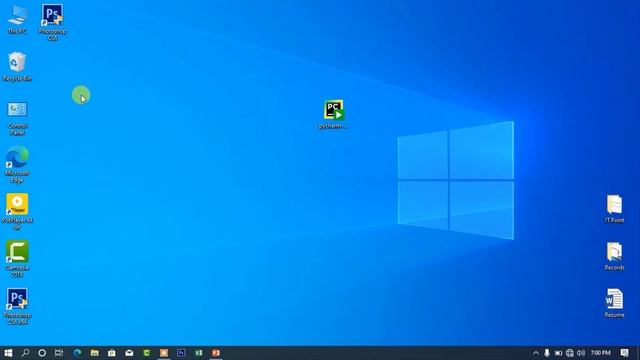640x360 pixels.
Task: Open File Explorer from taskbar
Action: tap(94, 353)
